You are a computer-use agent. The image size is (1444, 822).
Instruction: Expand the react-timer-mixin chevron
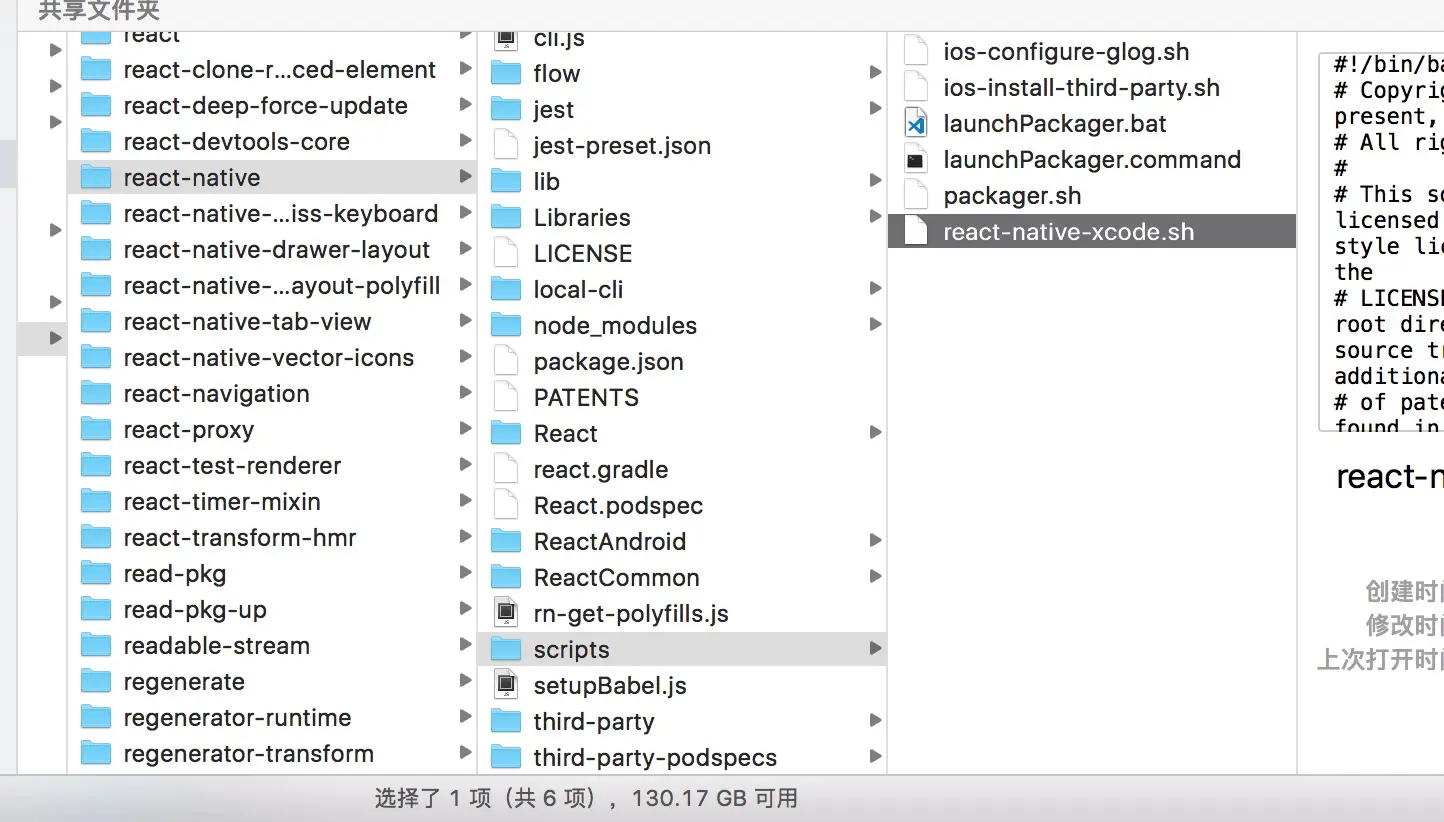pos(465,501)
